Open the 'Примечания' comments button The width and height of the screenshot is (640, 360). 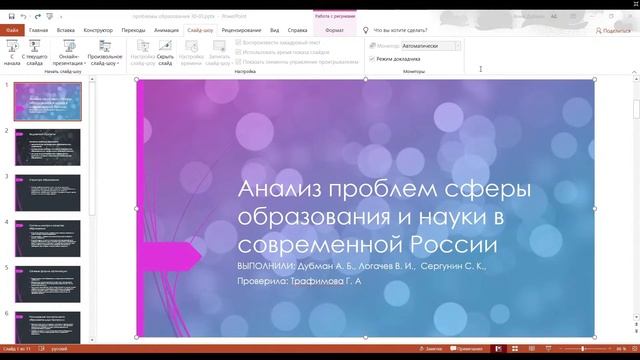466,349
